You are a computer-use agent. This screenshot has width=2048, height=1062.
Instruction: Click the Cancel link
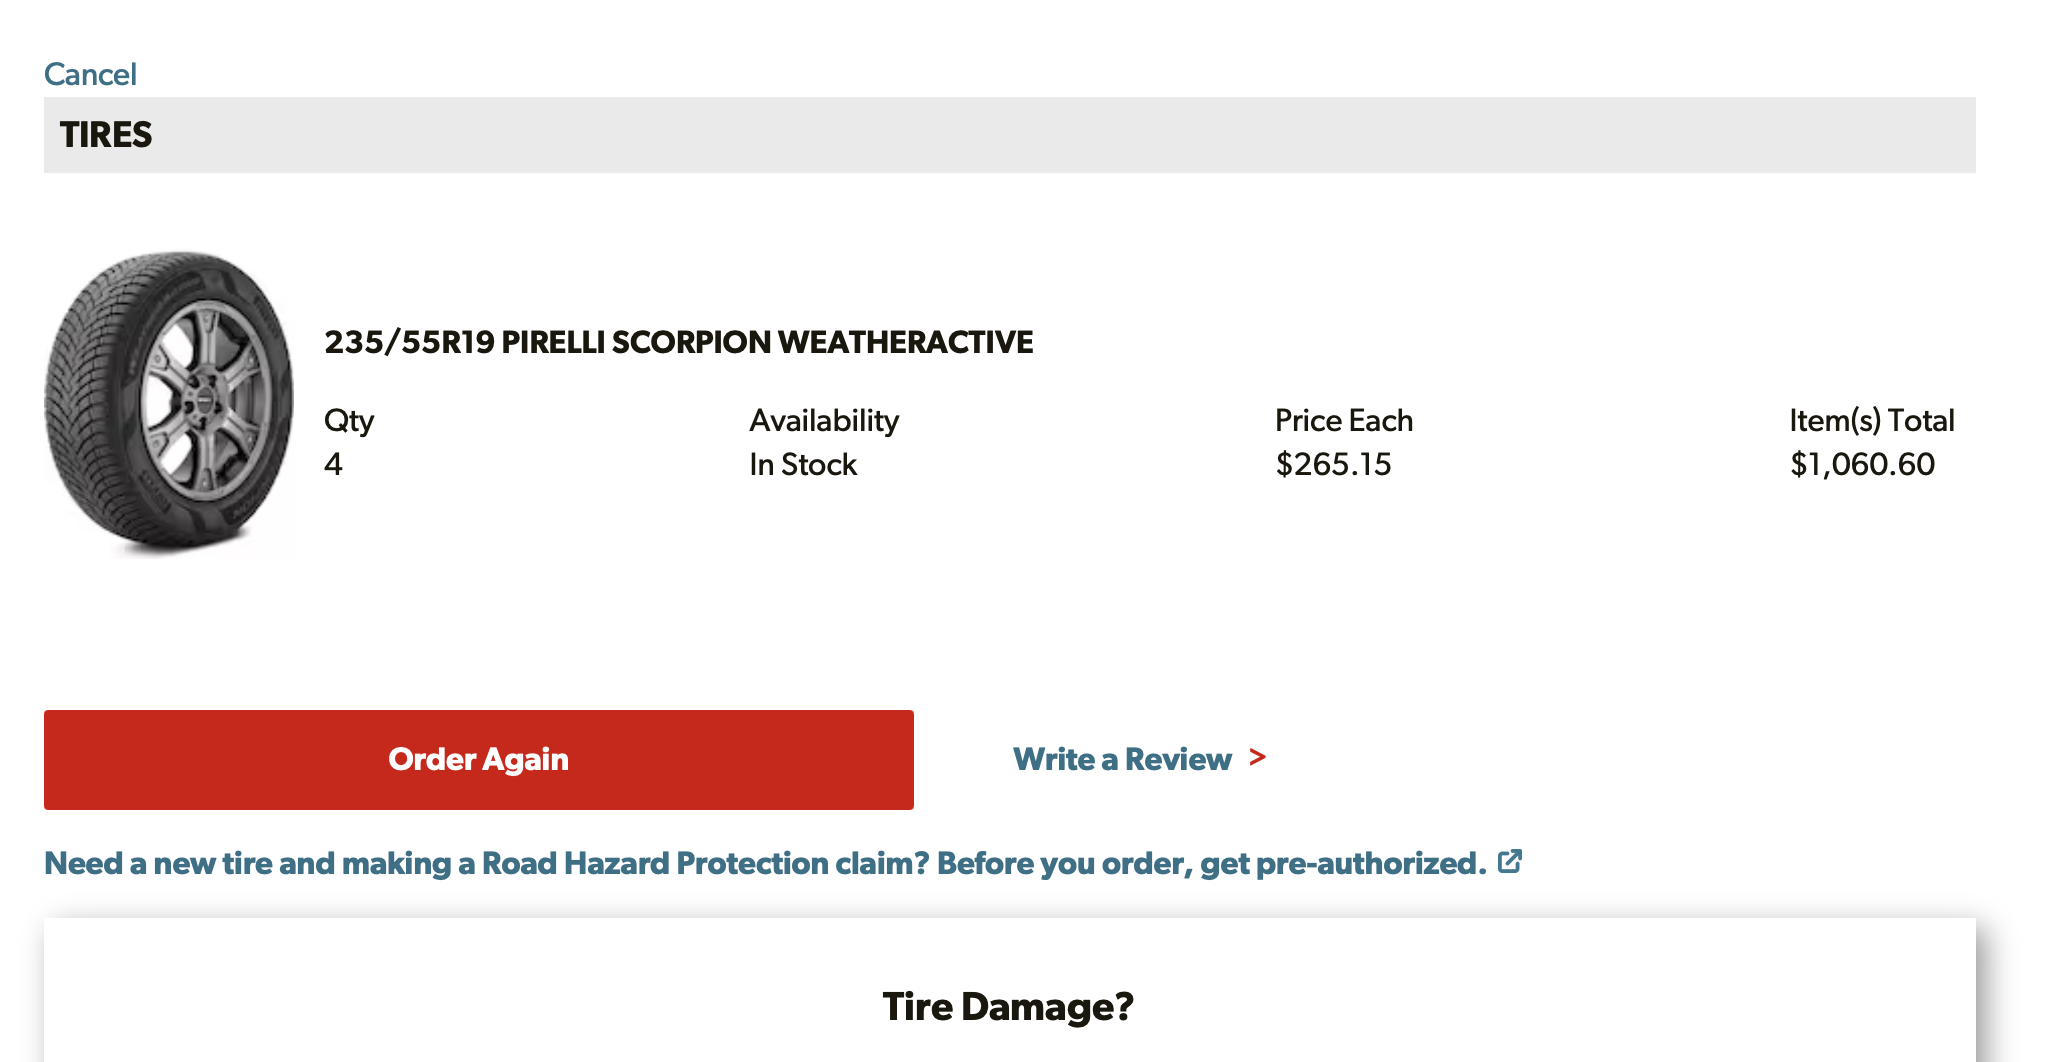90,74
